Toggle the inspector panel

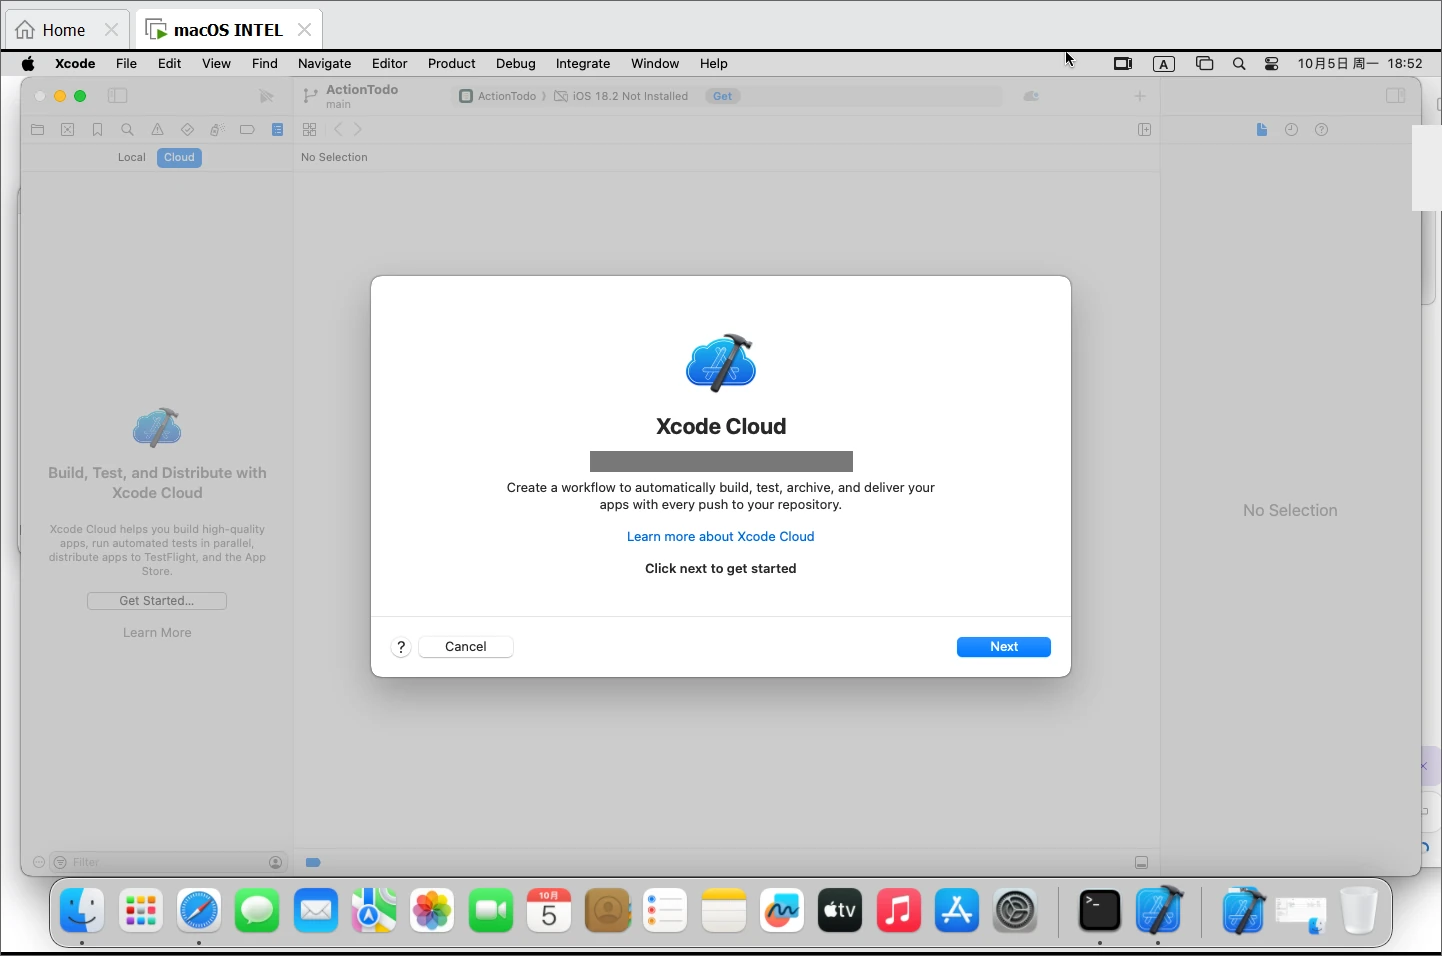point(1396,96)
